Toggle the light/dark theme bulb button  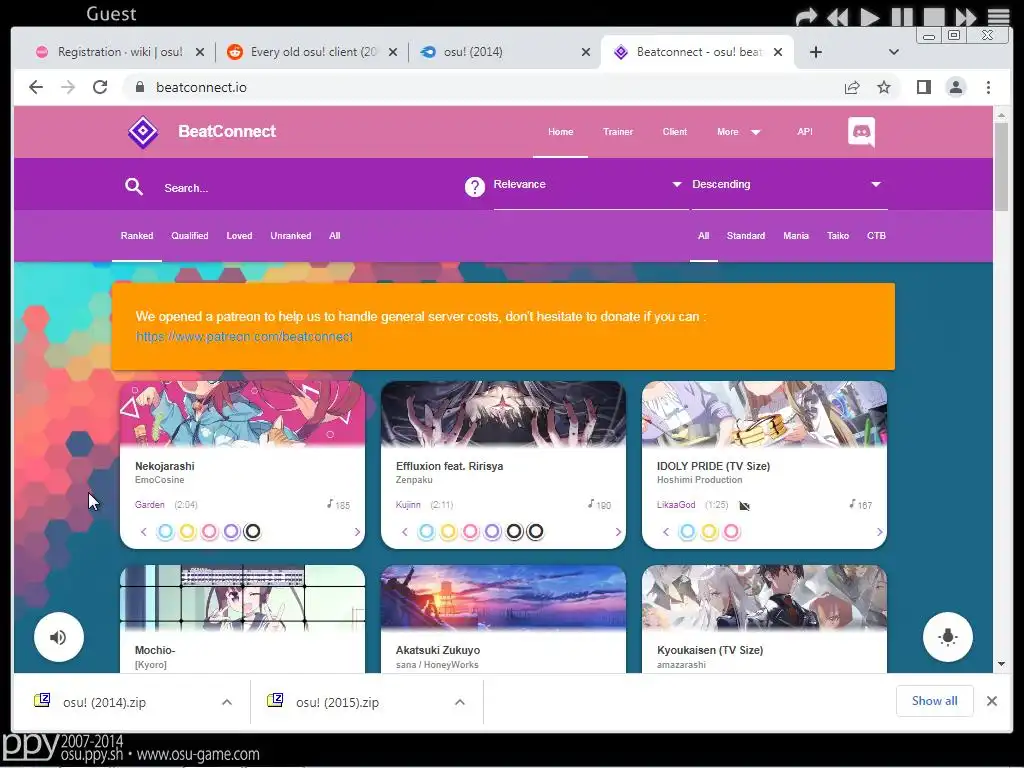(x=948, y=637)
